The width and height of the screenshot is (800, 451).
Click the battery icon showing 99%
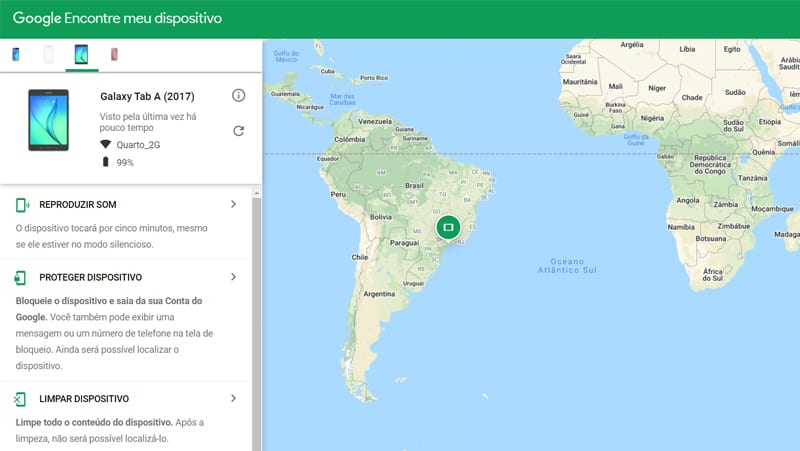[105, 162]
